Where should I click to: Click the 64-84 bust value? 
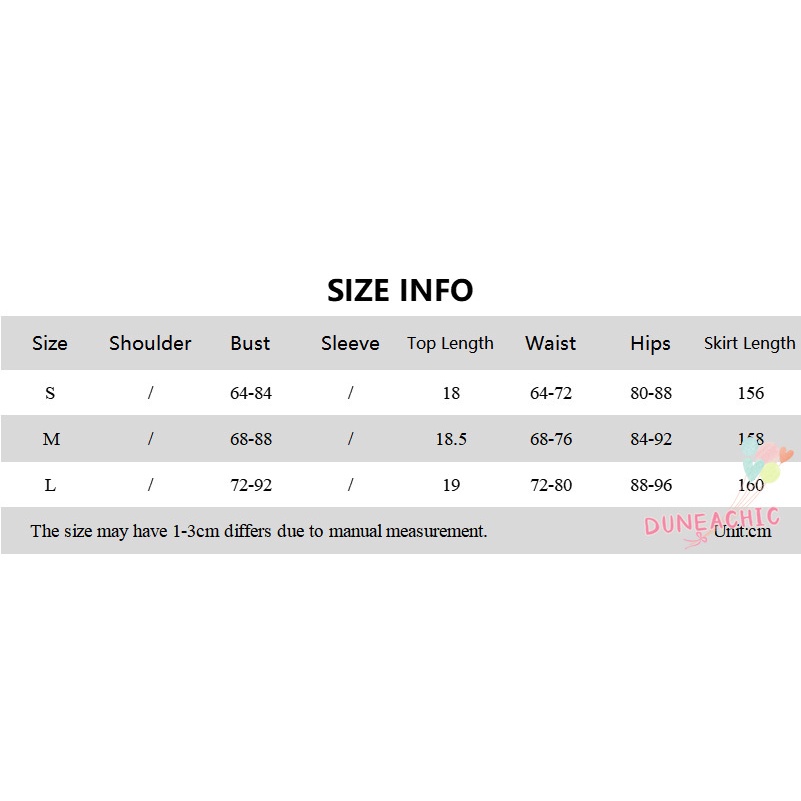(251, 393)
